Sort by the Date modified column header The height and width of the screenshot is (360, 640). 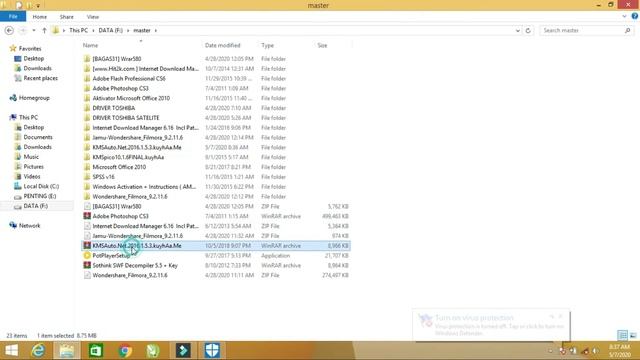point(222,45)
